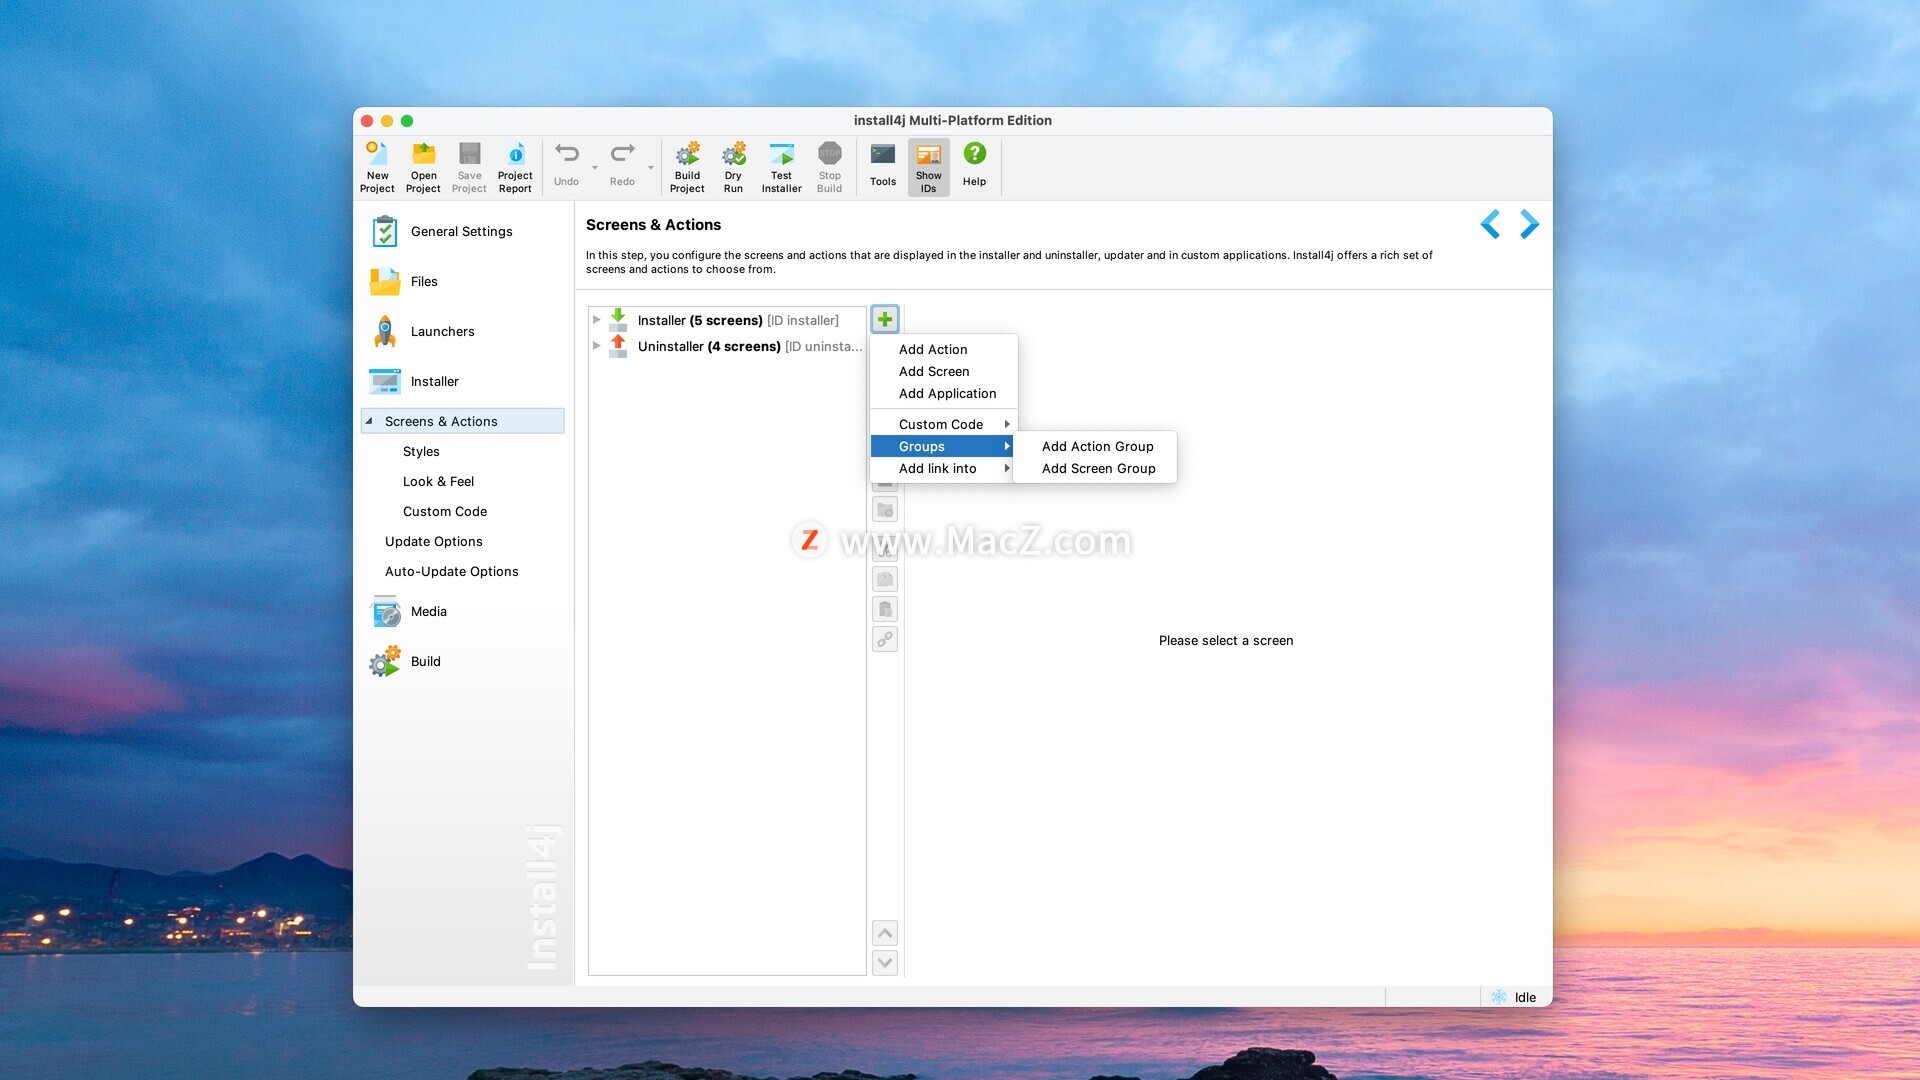Screen dimensions: 1920x1080
Task: Open a project via Open Project icon
Action: pyautogui.click(x=423, y=167)
